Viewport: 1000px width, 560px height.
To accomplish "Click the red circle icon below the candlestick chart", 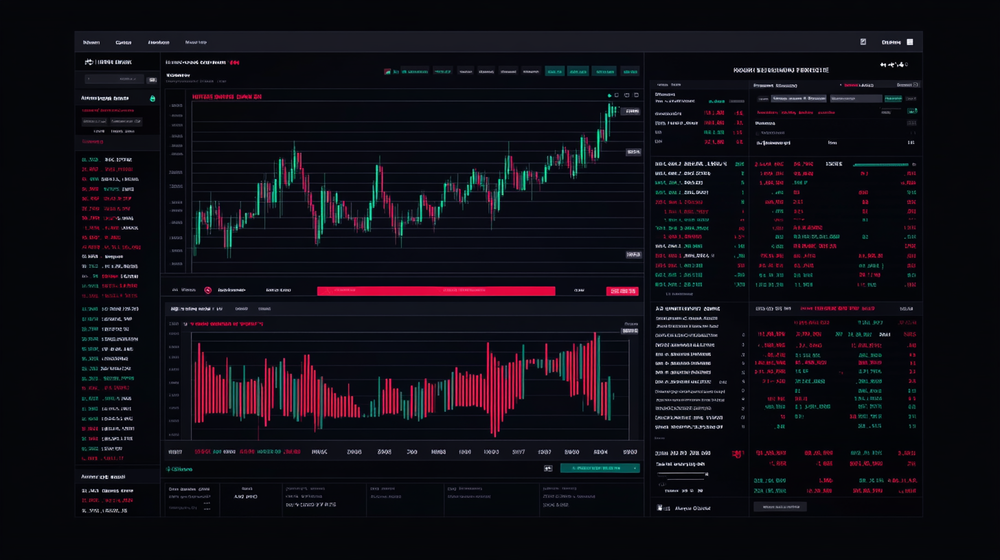I will [208, 290].
